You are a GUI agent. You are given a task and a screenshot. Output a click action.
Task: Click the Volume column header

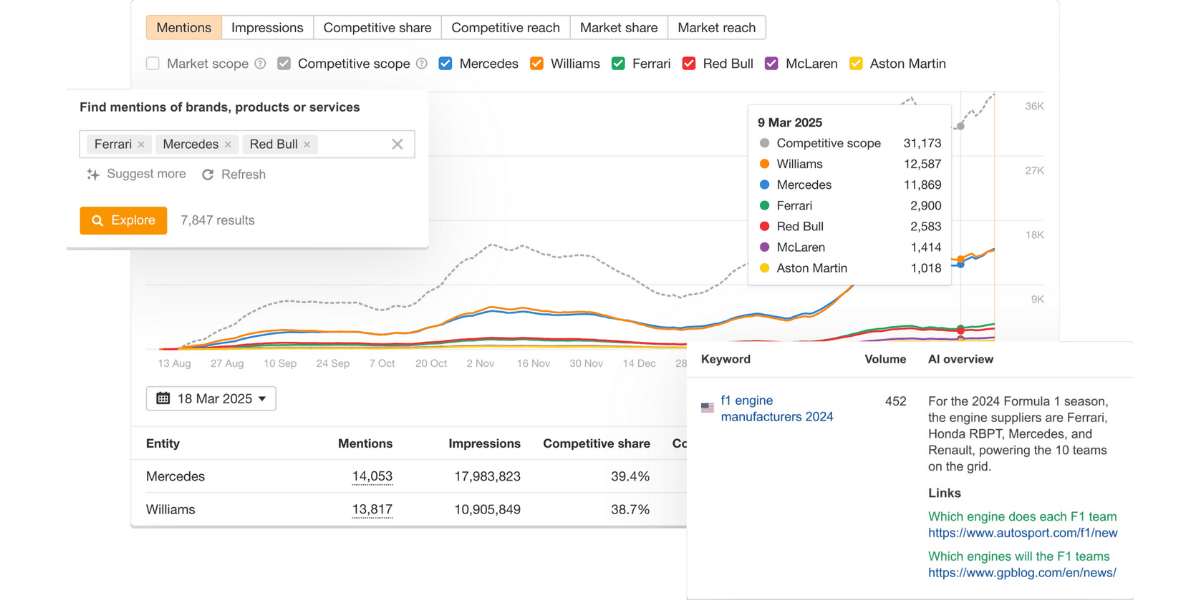(x=885, y=359)
